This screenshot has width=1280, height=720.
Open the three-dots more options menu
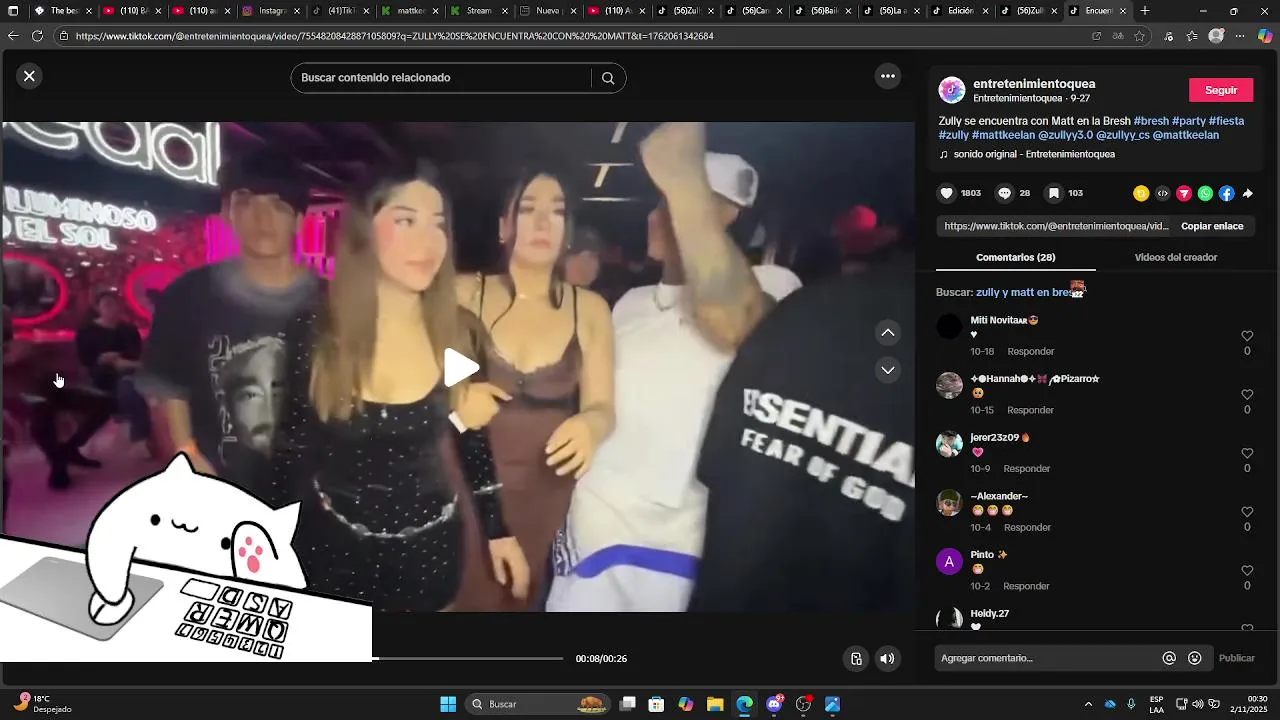coord(887,76)
